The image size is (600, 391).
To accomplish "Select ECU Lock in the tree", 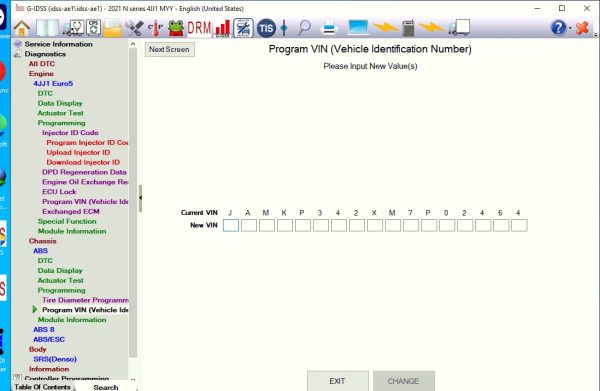I will pyautogui.click(x=59, y=192).
